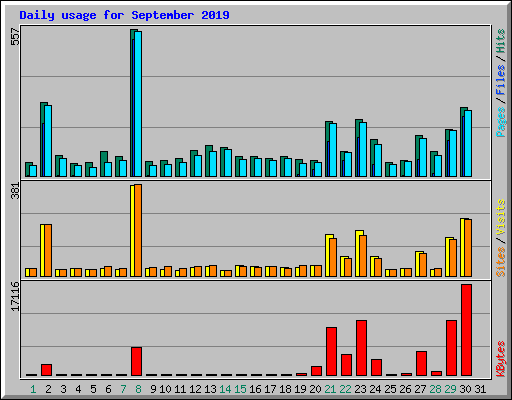Click day 17 on the date axis

[x=270, y=389]
